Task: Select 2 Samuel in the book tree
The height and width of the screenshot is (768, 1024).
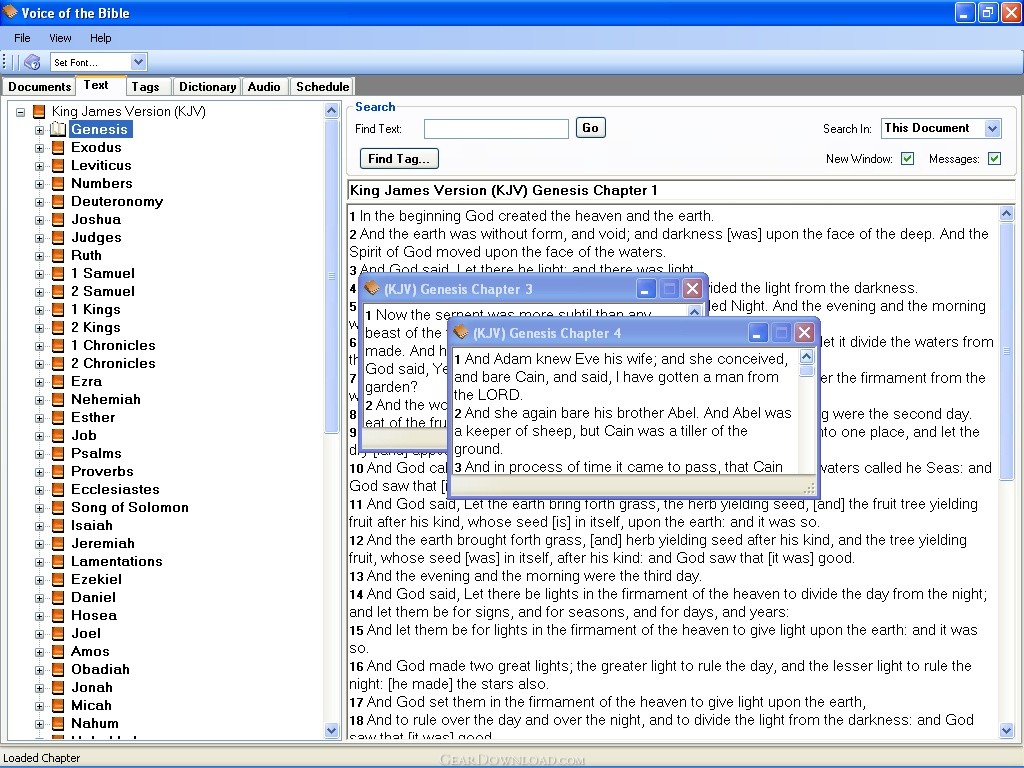Action: 103,291
